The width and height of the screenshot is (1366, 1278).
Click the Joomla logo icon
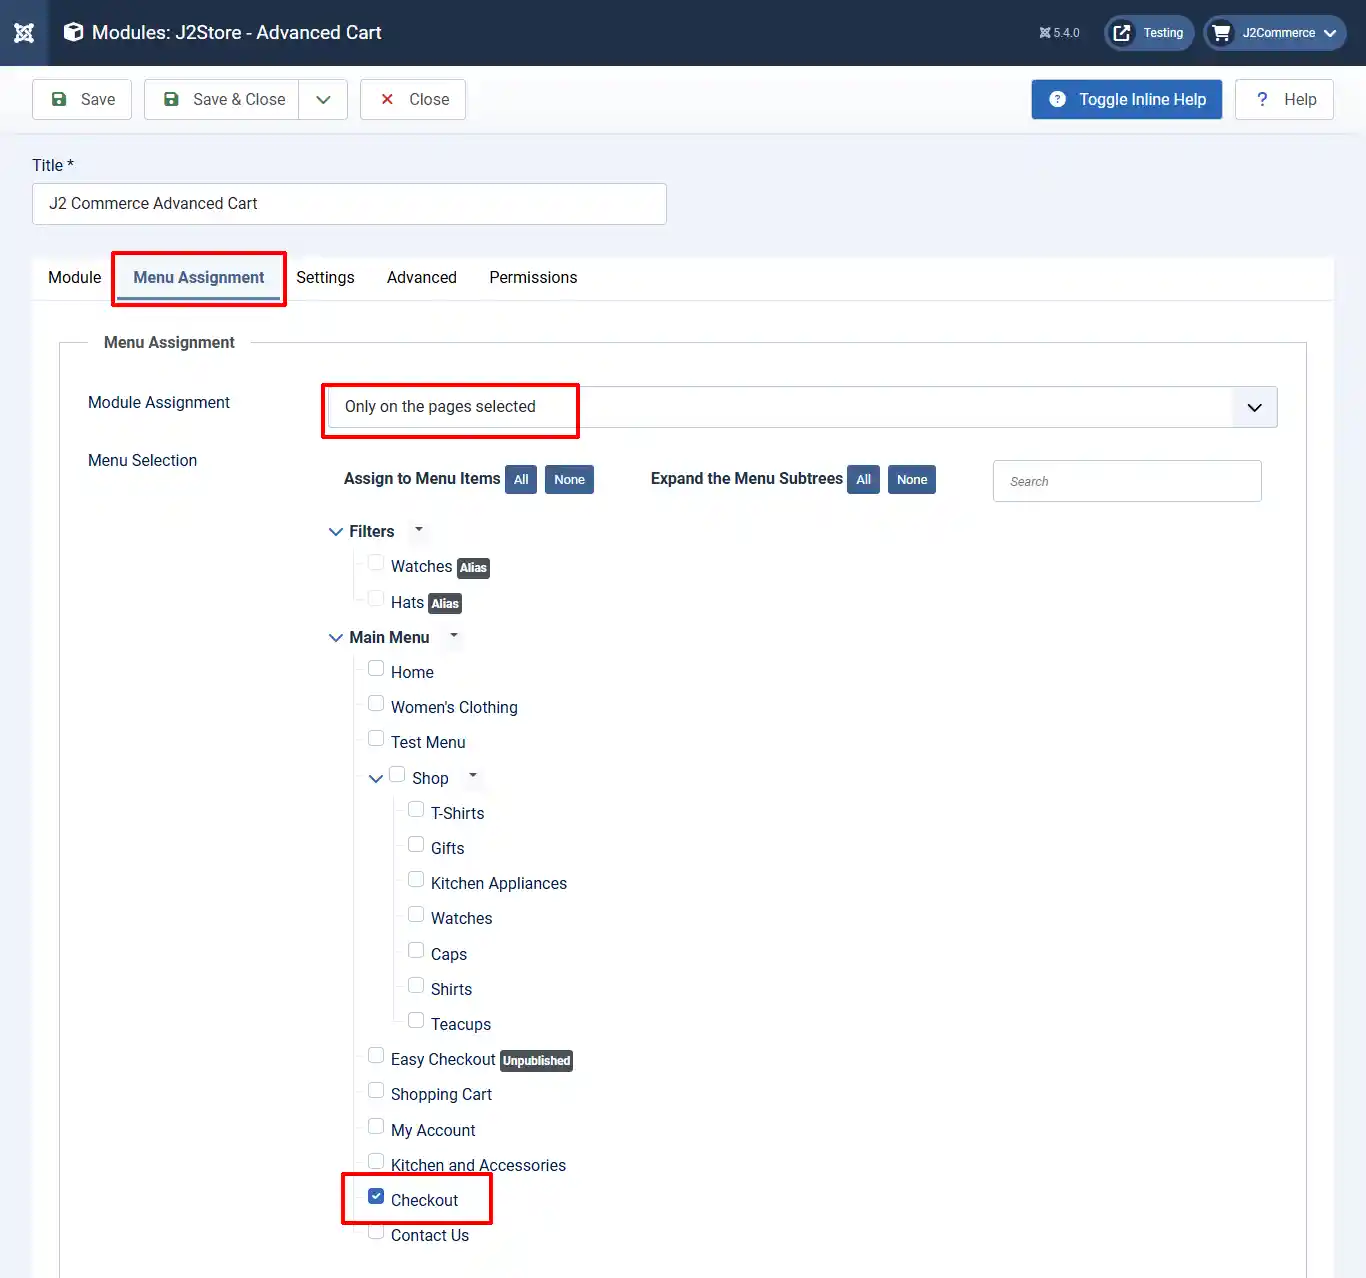(x=24, y=33)
